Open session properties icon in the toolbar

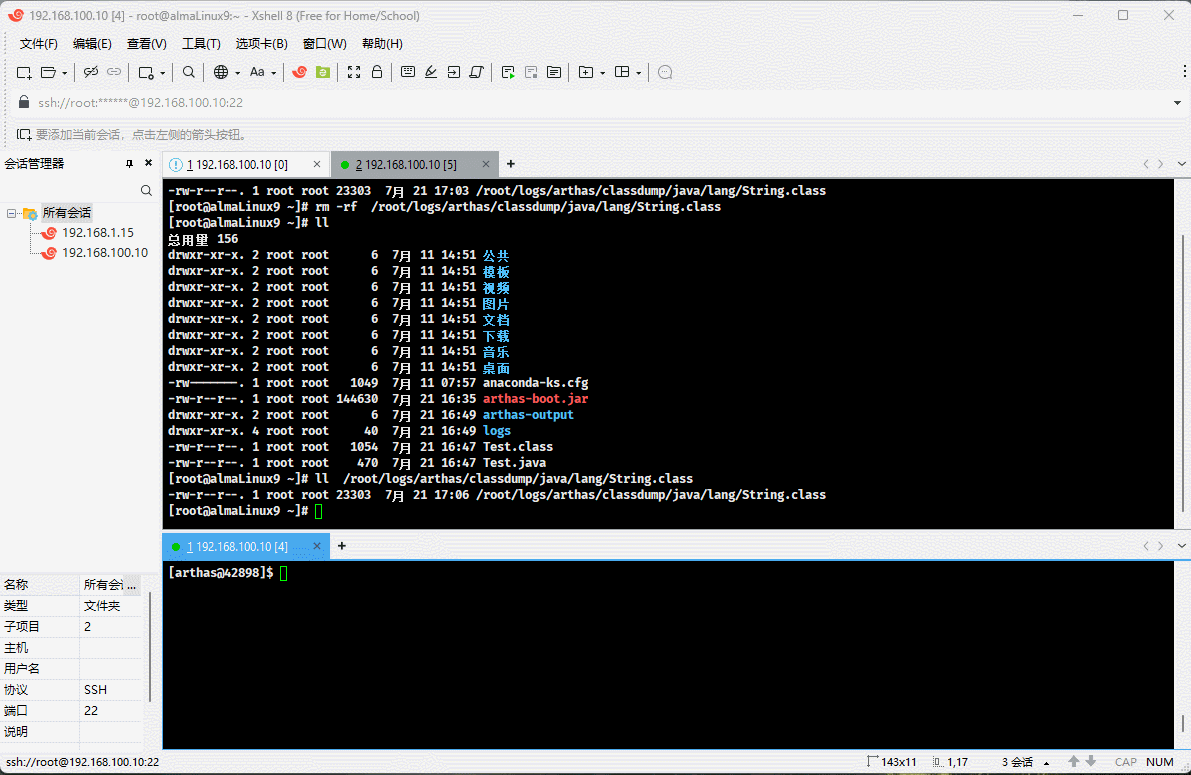click(146, 72)
